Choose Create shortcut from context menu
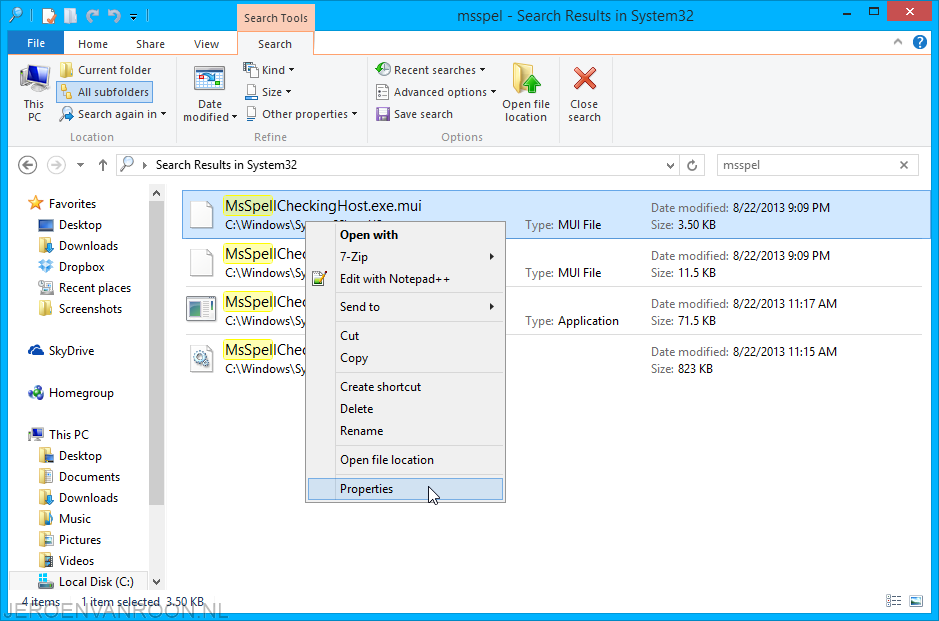Viewport: 939px width, 621px height. click(405, 387)
